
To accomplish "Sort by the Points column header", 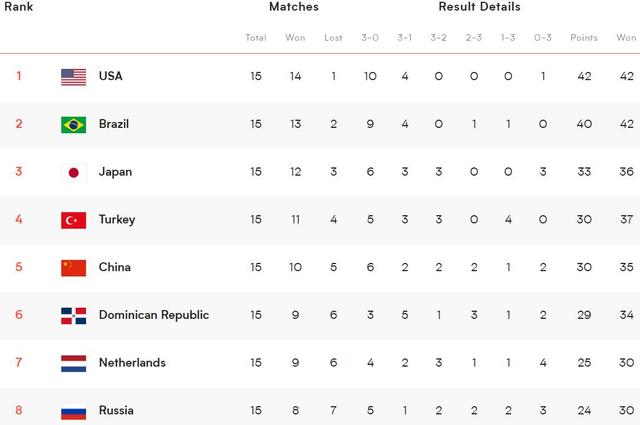I will [583, 38].
